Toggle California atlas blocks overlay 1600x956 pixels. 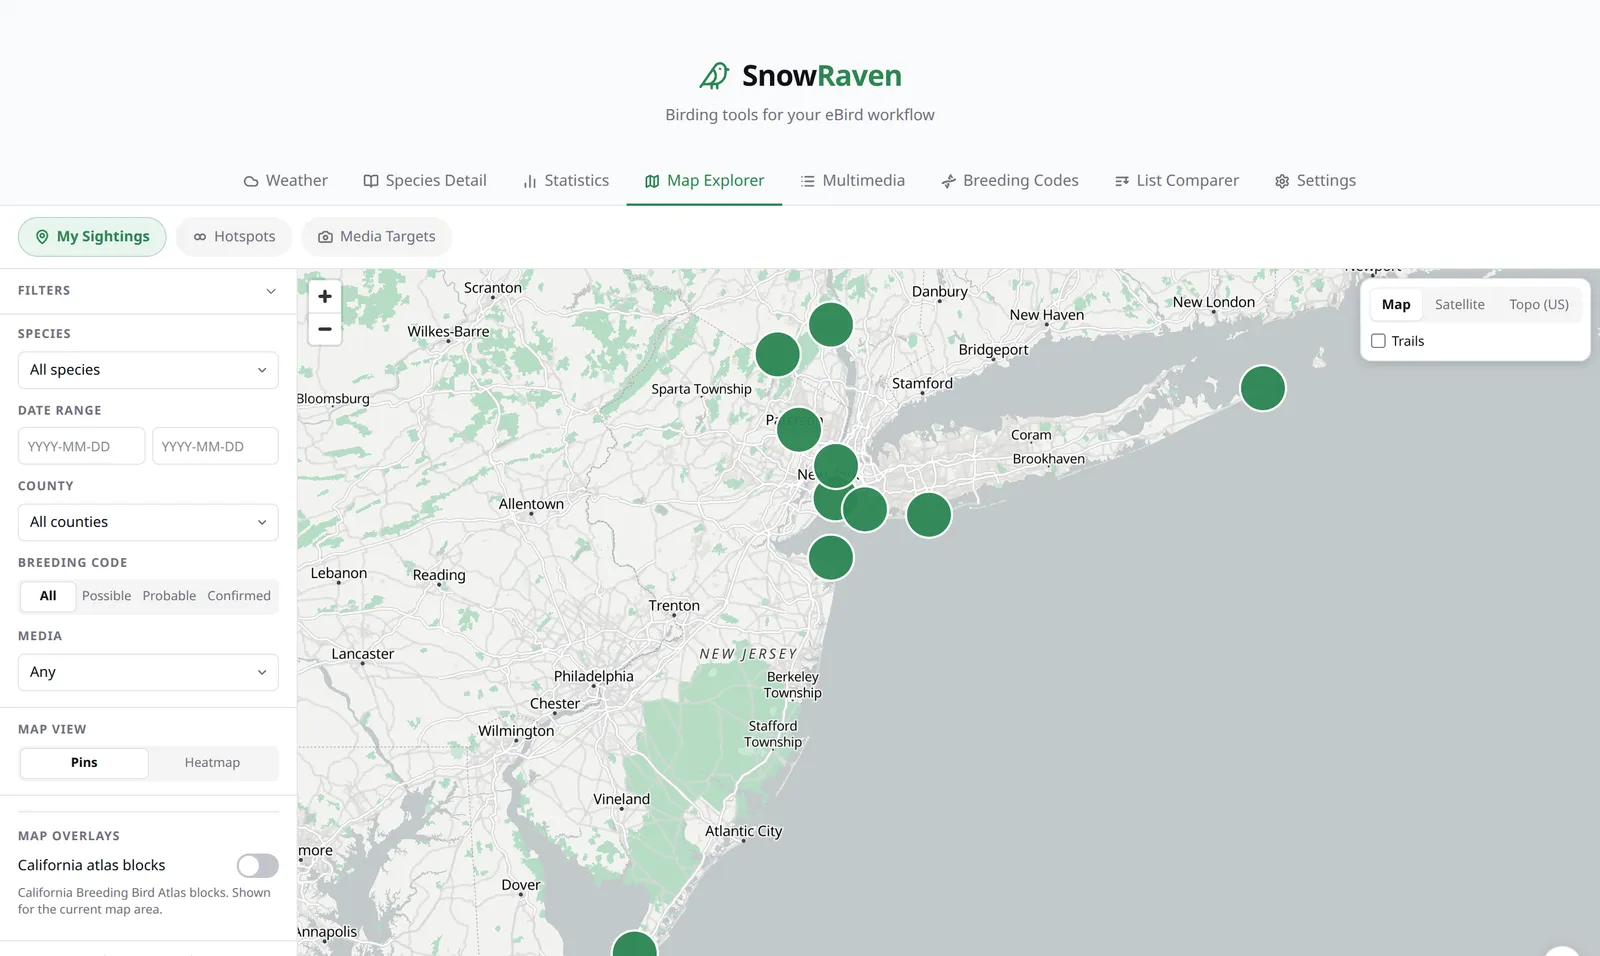[257, 866]
